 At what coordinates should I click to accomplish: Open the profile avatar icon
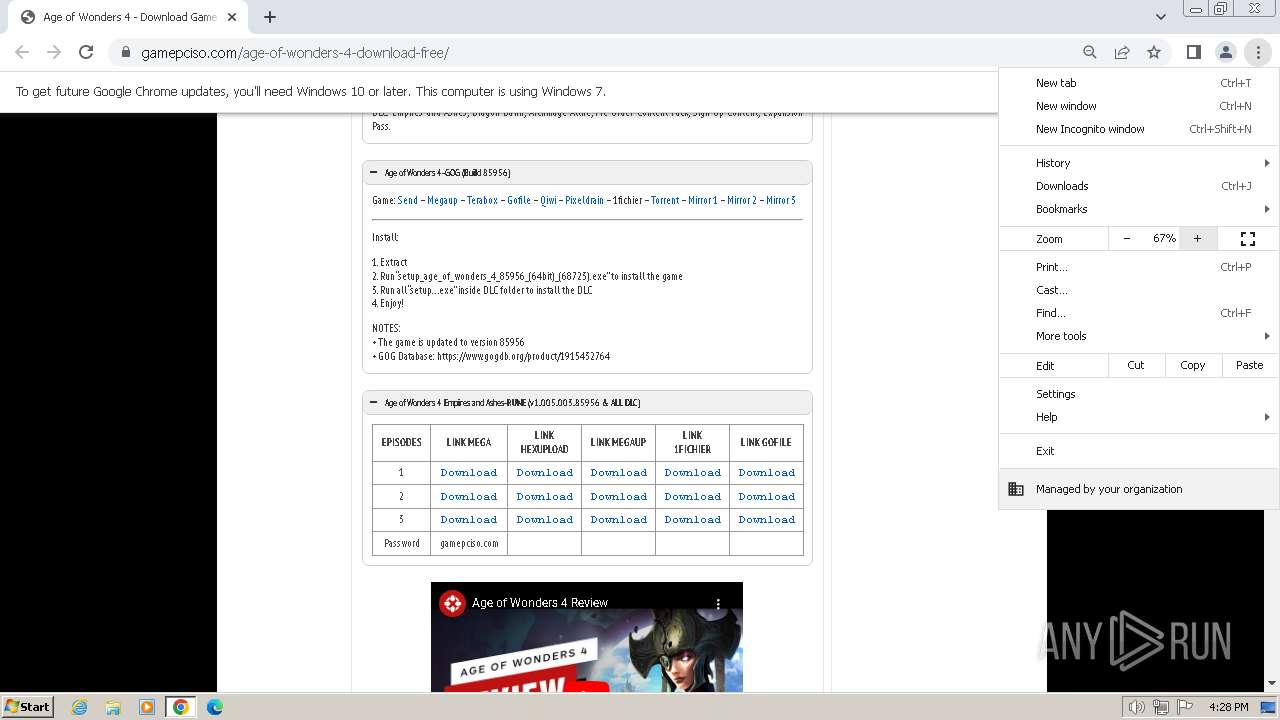1225,52
